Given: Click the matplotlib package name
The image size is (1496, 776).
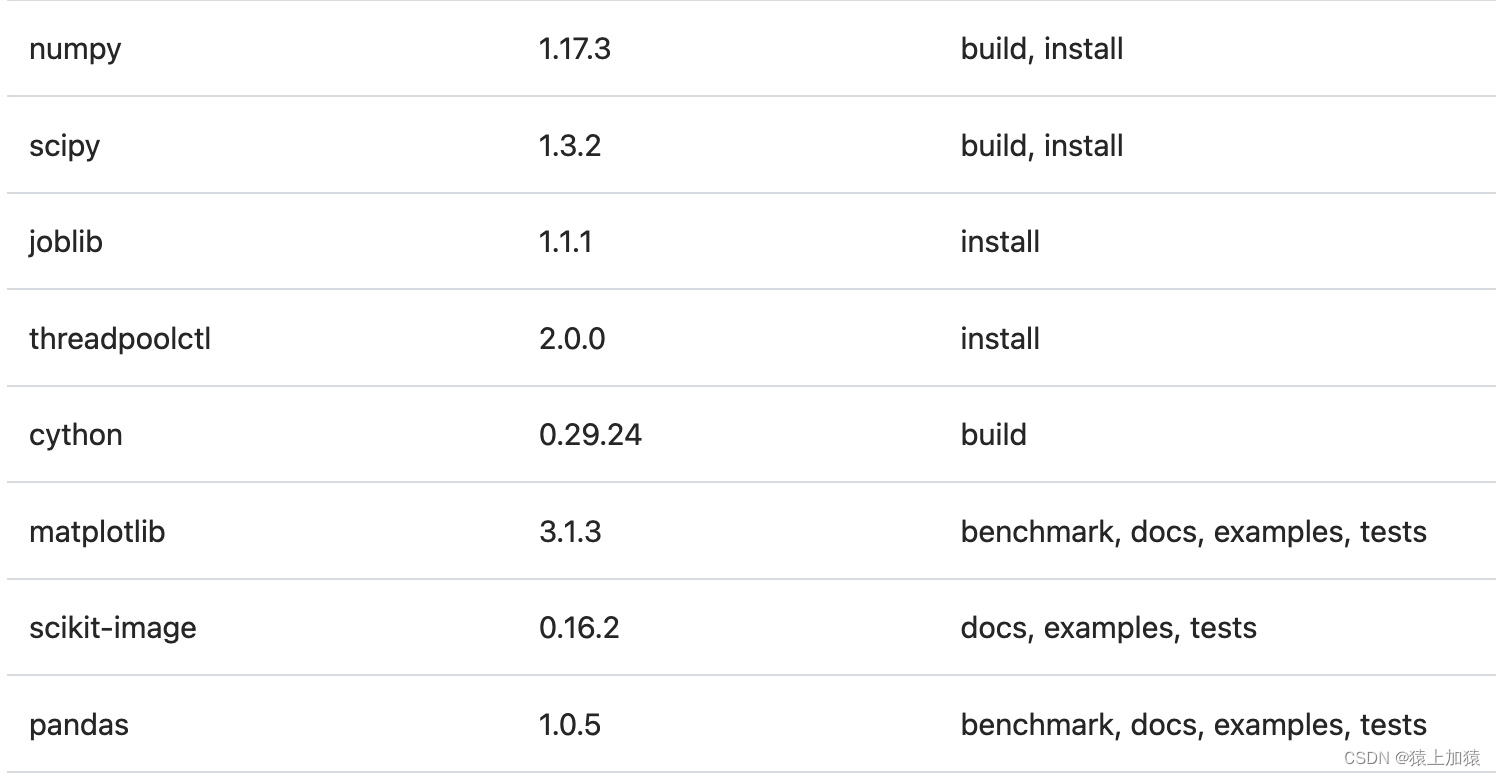Looking at the screenshot, I should point(97,532).
